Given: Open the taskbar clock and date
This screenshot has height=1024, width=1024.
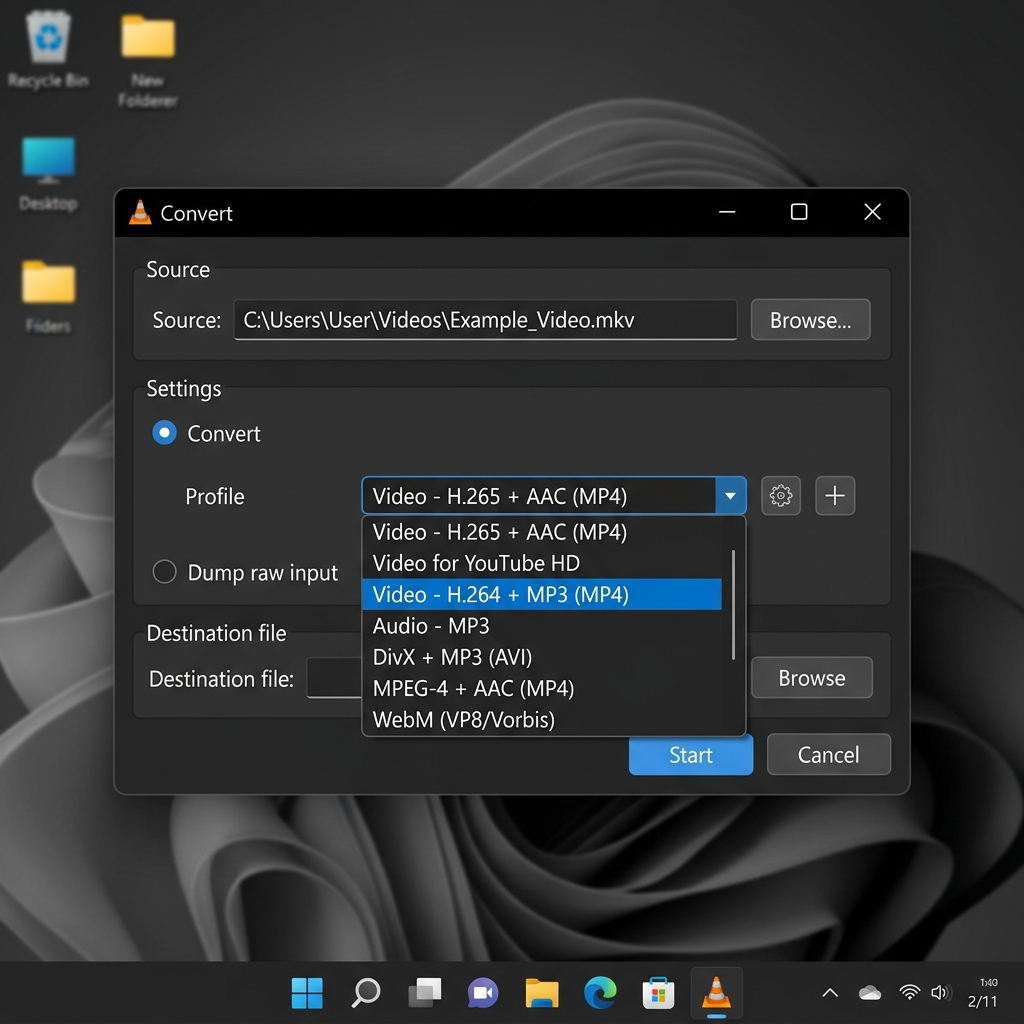Looking at the screenshot, I should [983, 993].
